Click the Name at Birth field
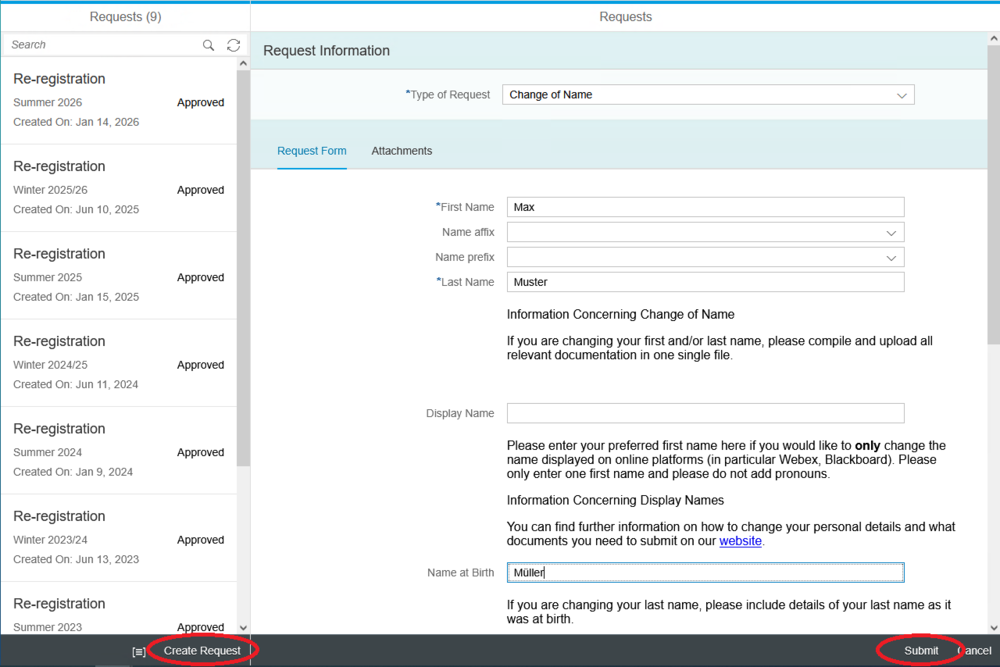The image size is (1000, 667). tap(705, 573)
